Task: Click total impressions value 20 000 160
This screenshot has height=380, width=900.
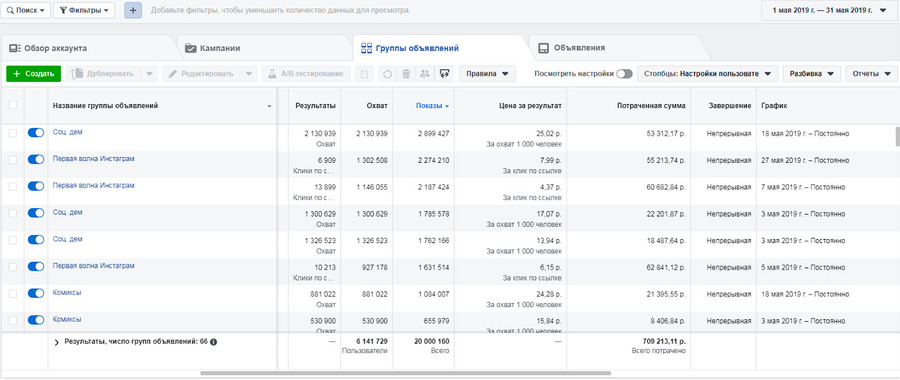Action: click(432, 342)
